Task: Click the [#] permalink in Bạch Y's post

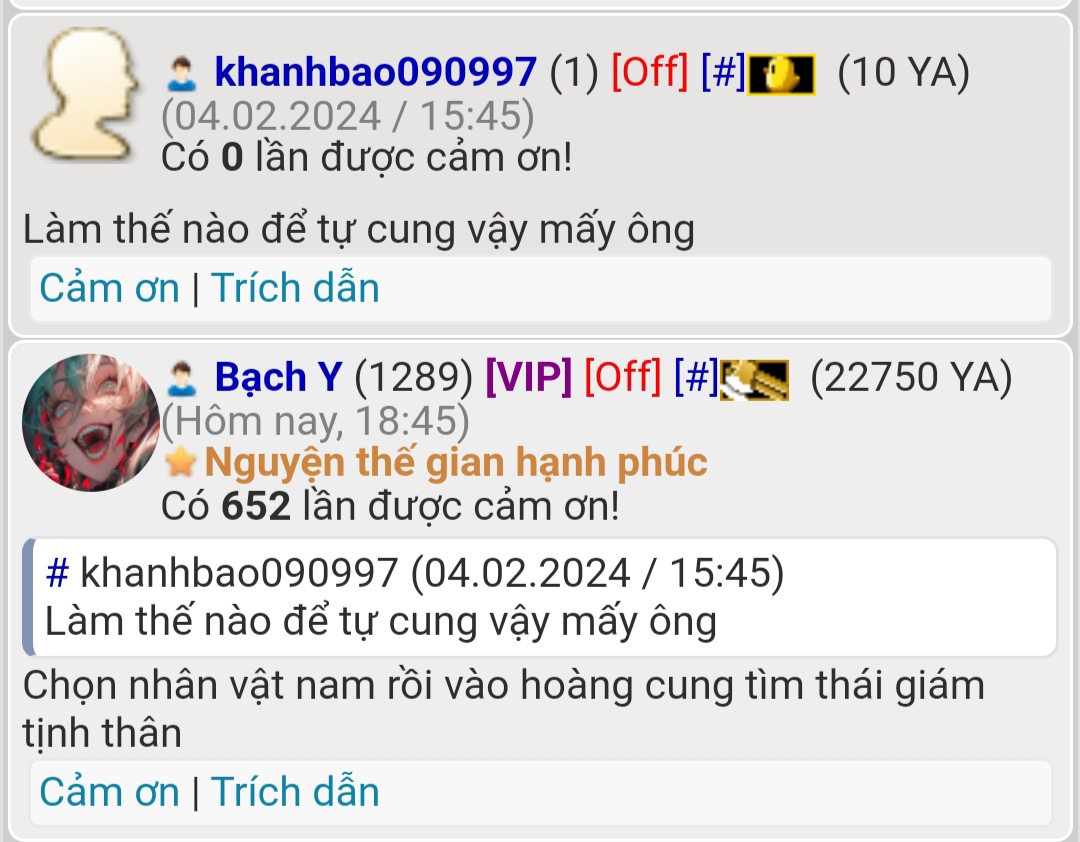Action: [x=696, y=377]
